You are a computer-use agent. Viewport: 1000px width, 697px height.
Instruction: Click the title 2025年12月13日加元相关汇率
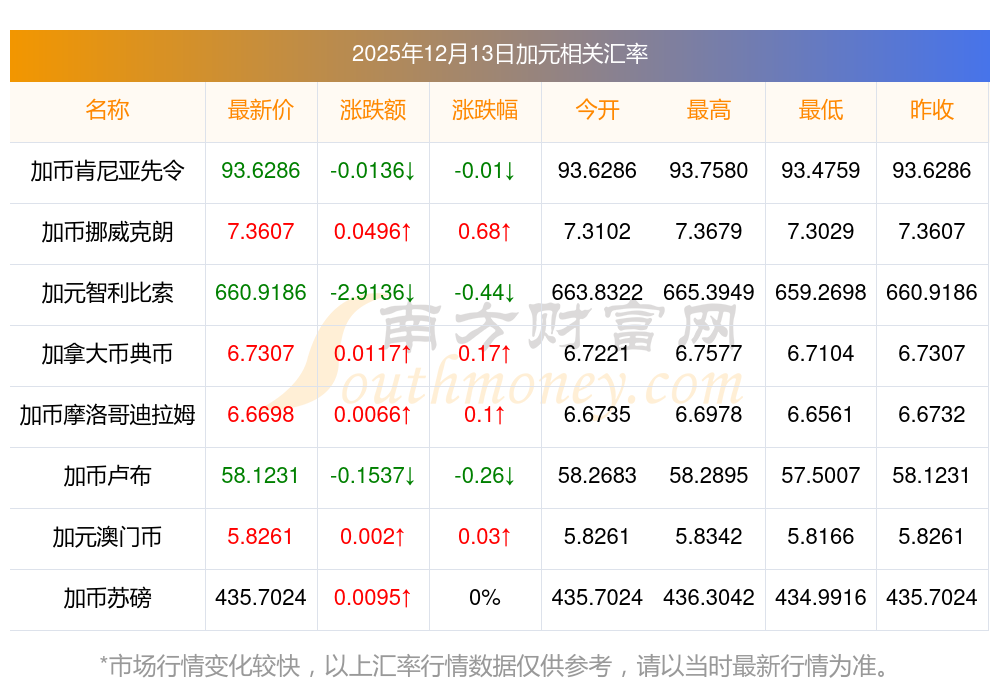coord(499,54)
